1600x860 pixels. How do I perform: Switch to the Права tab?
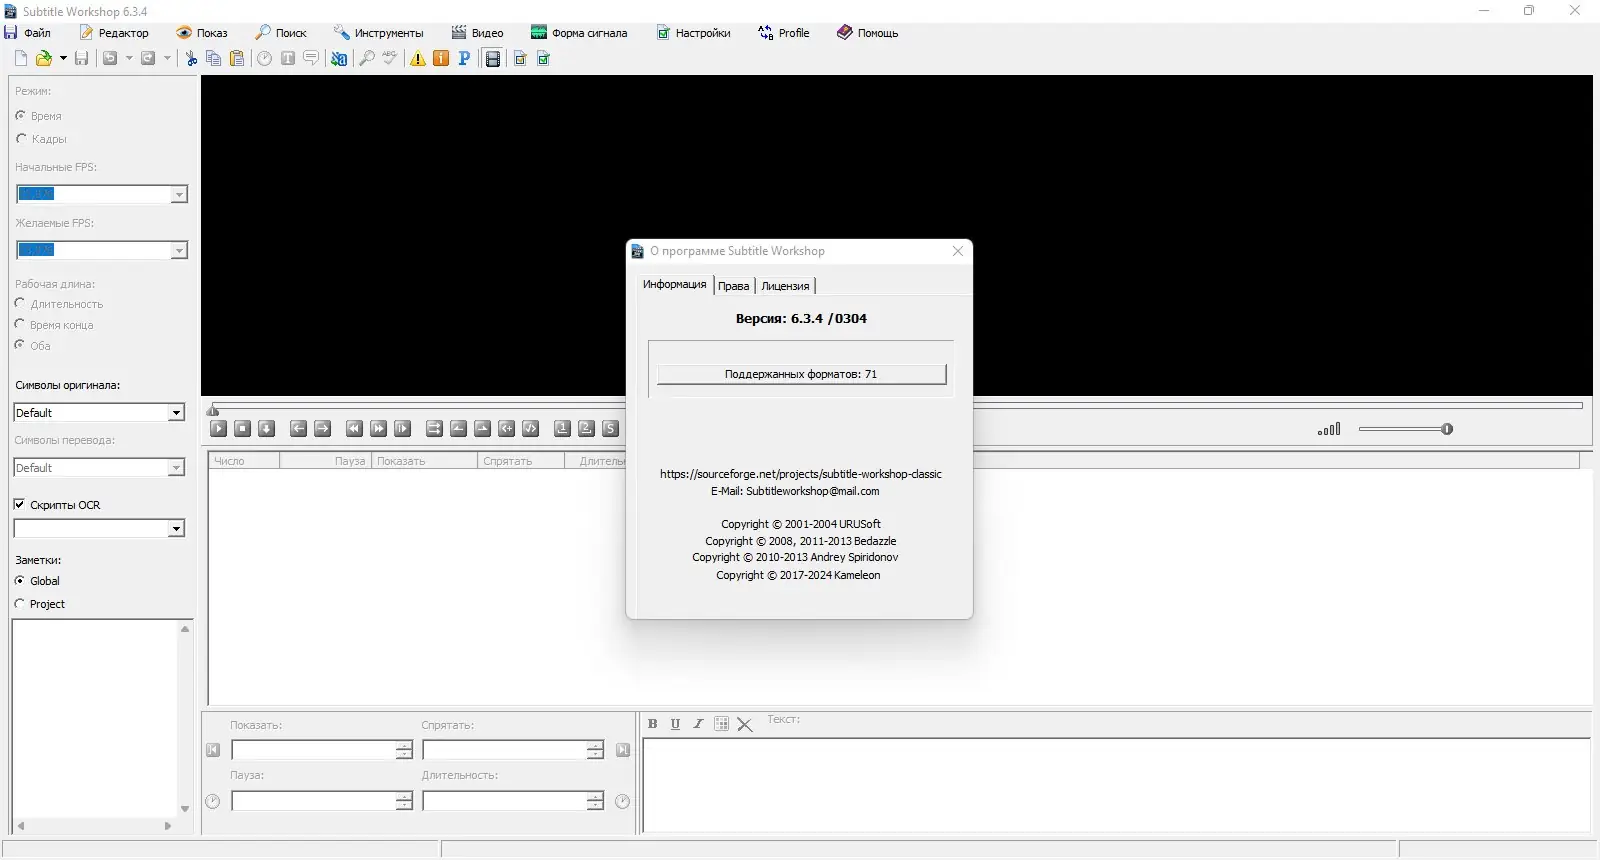pos(734,286)
